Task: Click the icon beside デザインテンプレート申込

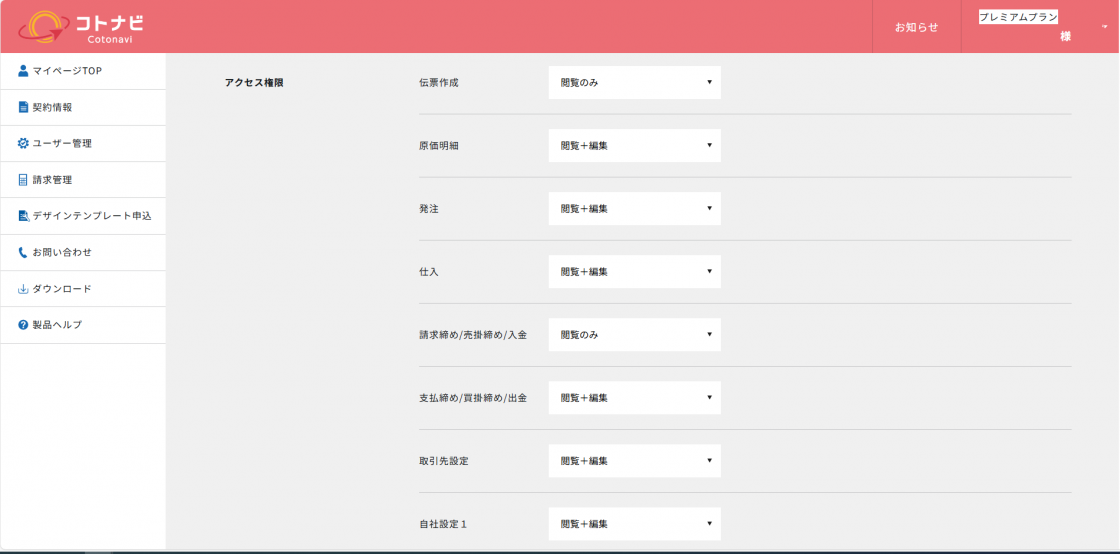Action: 23,216
